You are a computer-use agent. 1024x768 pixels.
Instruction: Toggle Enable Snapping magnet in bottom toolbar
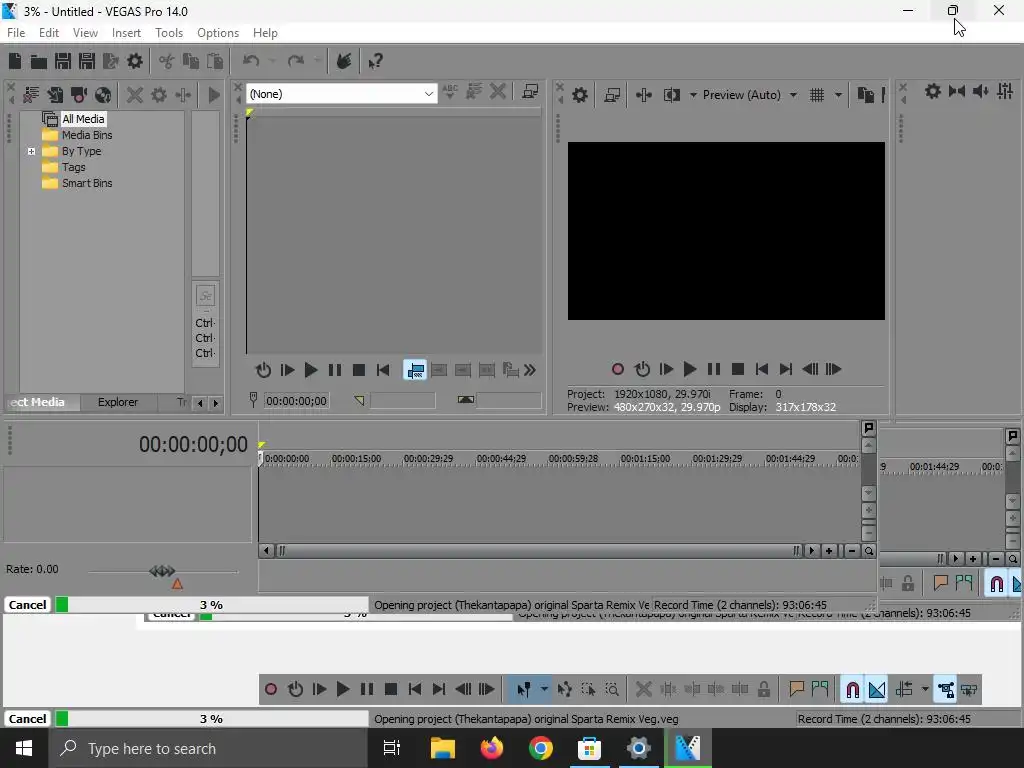852,689
